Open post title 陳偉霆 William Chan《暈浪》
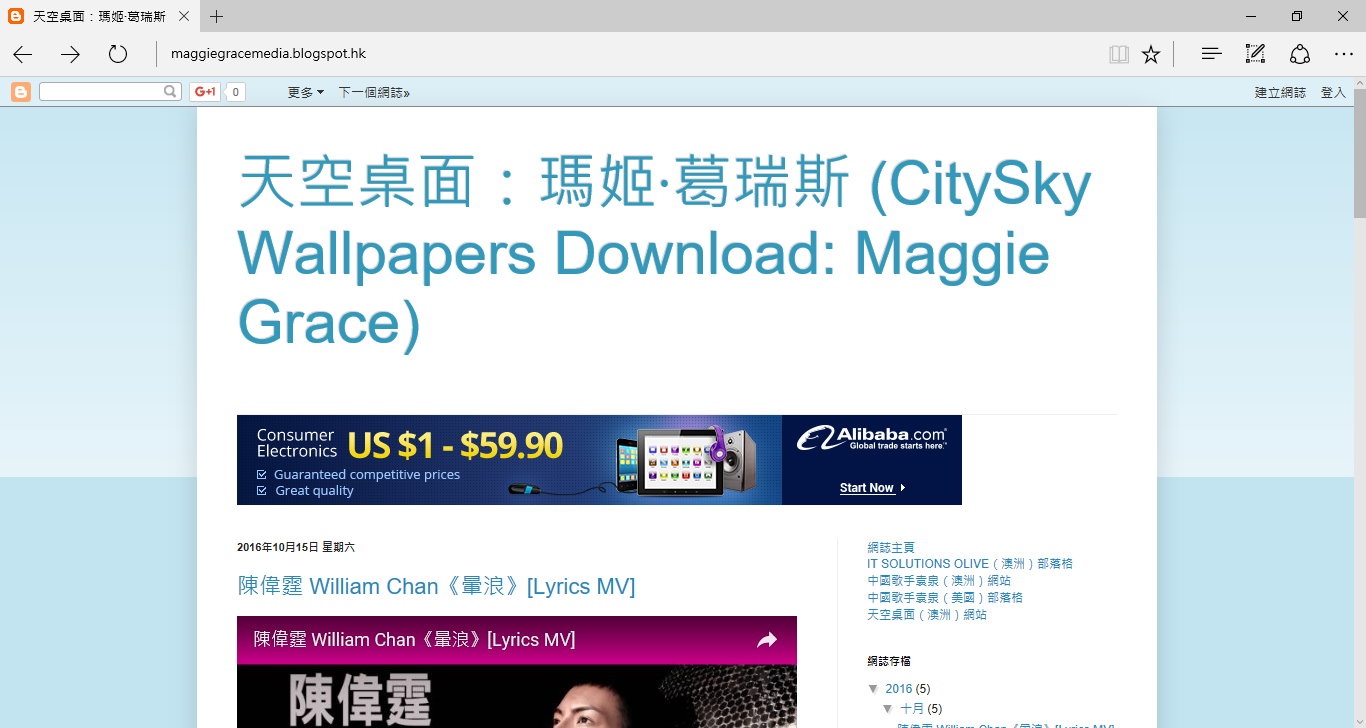Viewport: 1366px width, 728px height. (x=436, y=586)
